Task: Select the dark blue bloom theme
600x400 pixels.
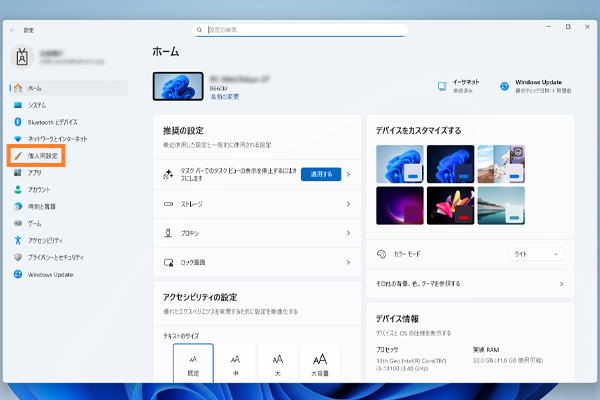Action: click(x=450, y=164)
